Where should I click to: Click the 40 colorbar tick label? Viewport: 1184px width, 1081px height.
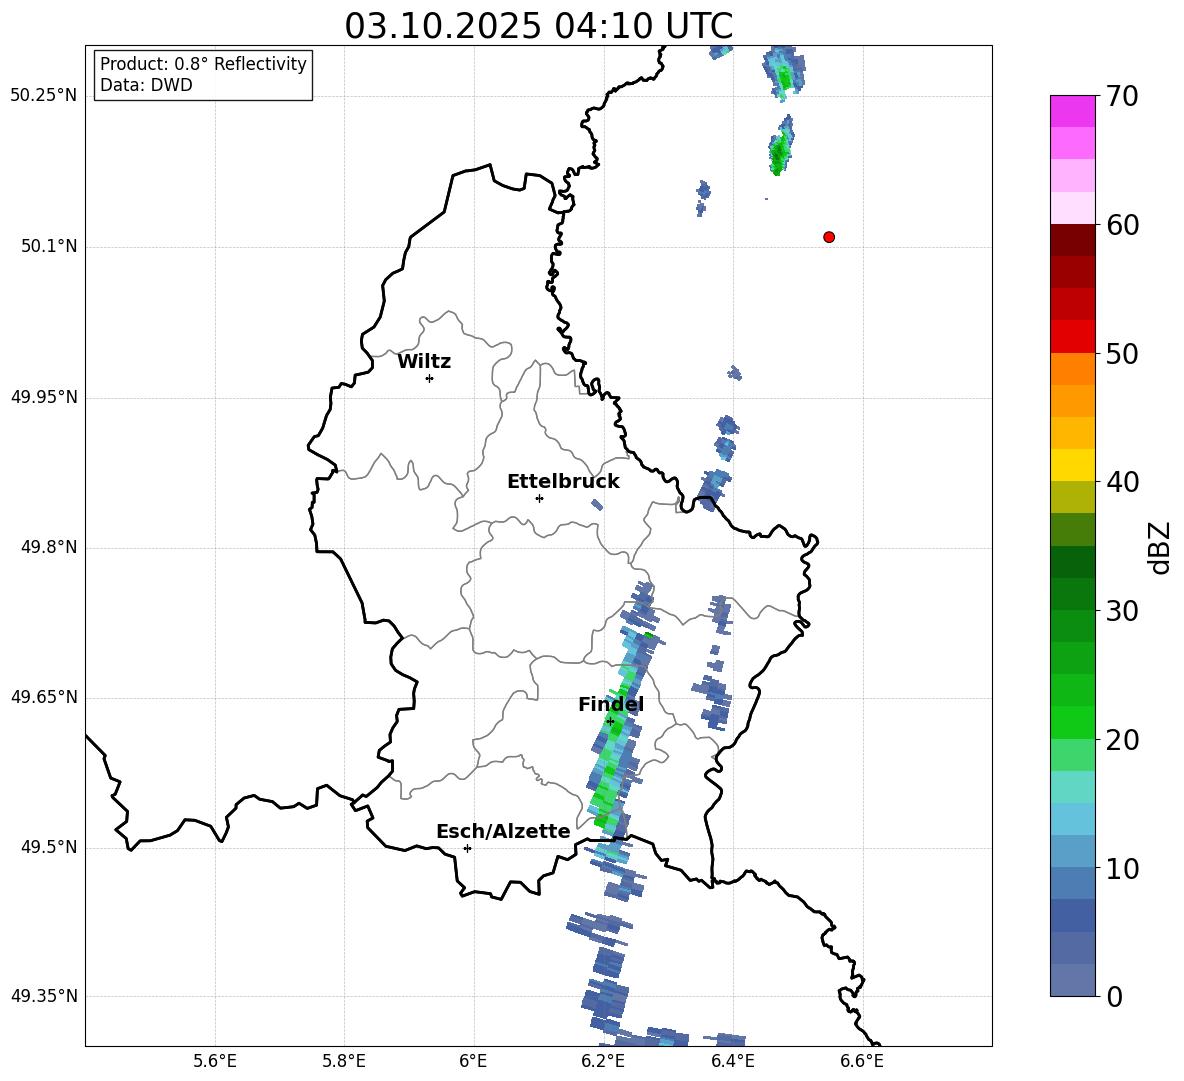[x=1123, y=482]
